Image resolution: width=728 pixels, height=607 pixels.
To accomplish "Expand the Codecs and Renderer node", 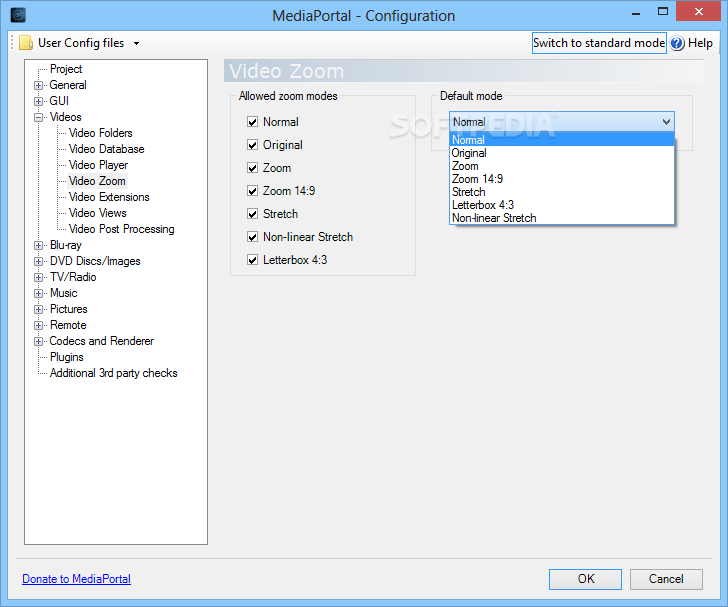I will [x=39, y=341].
